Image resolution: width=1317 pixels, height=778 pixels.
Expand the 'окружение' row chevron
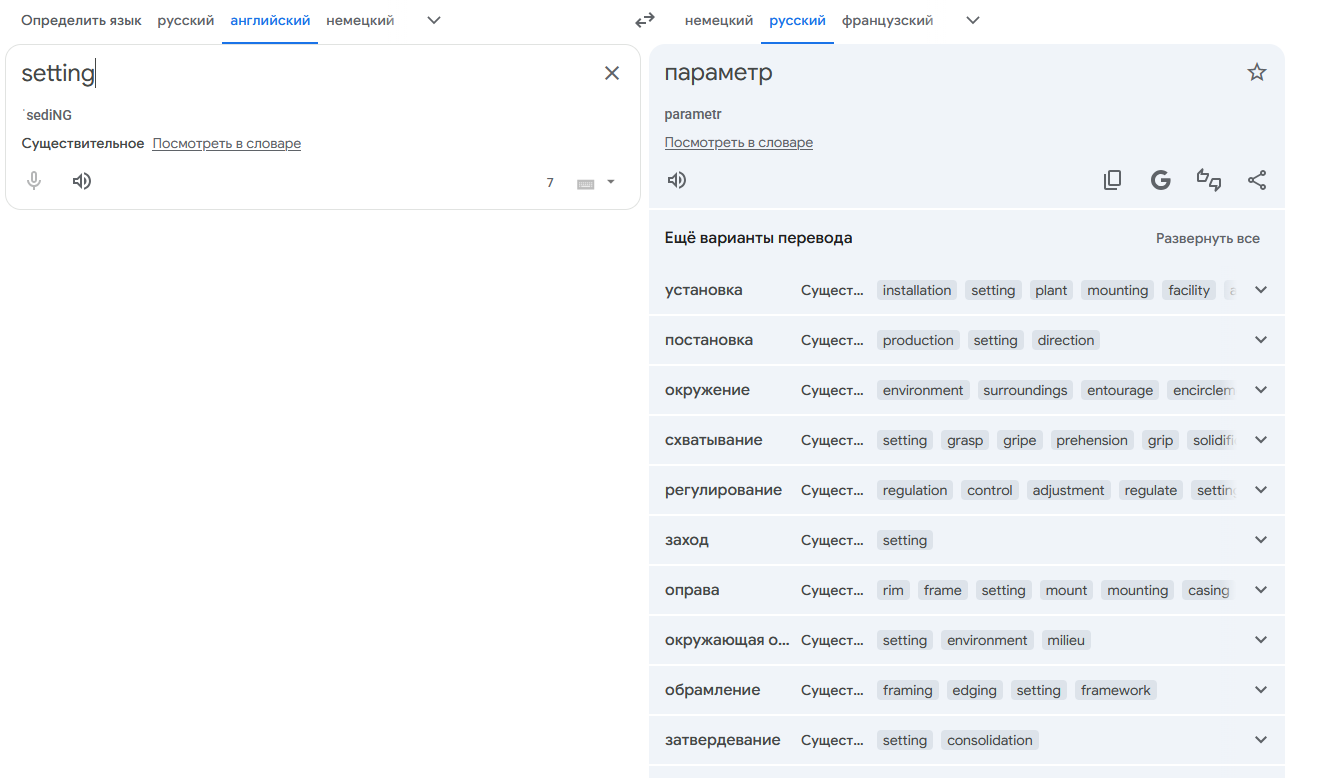pyautogui.click(x=1261, y=390)
